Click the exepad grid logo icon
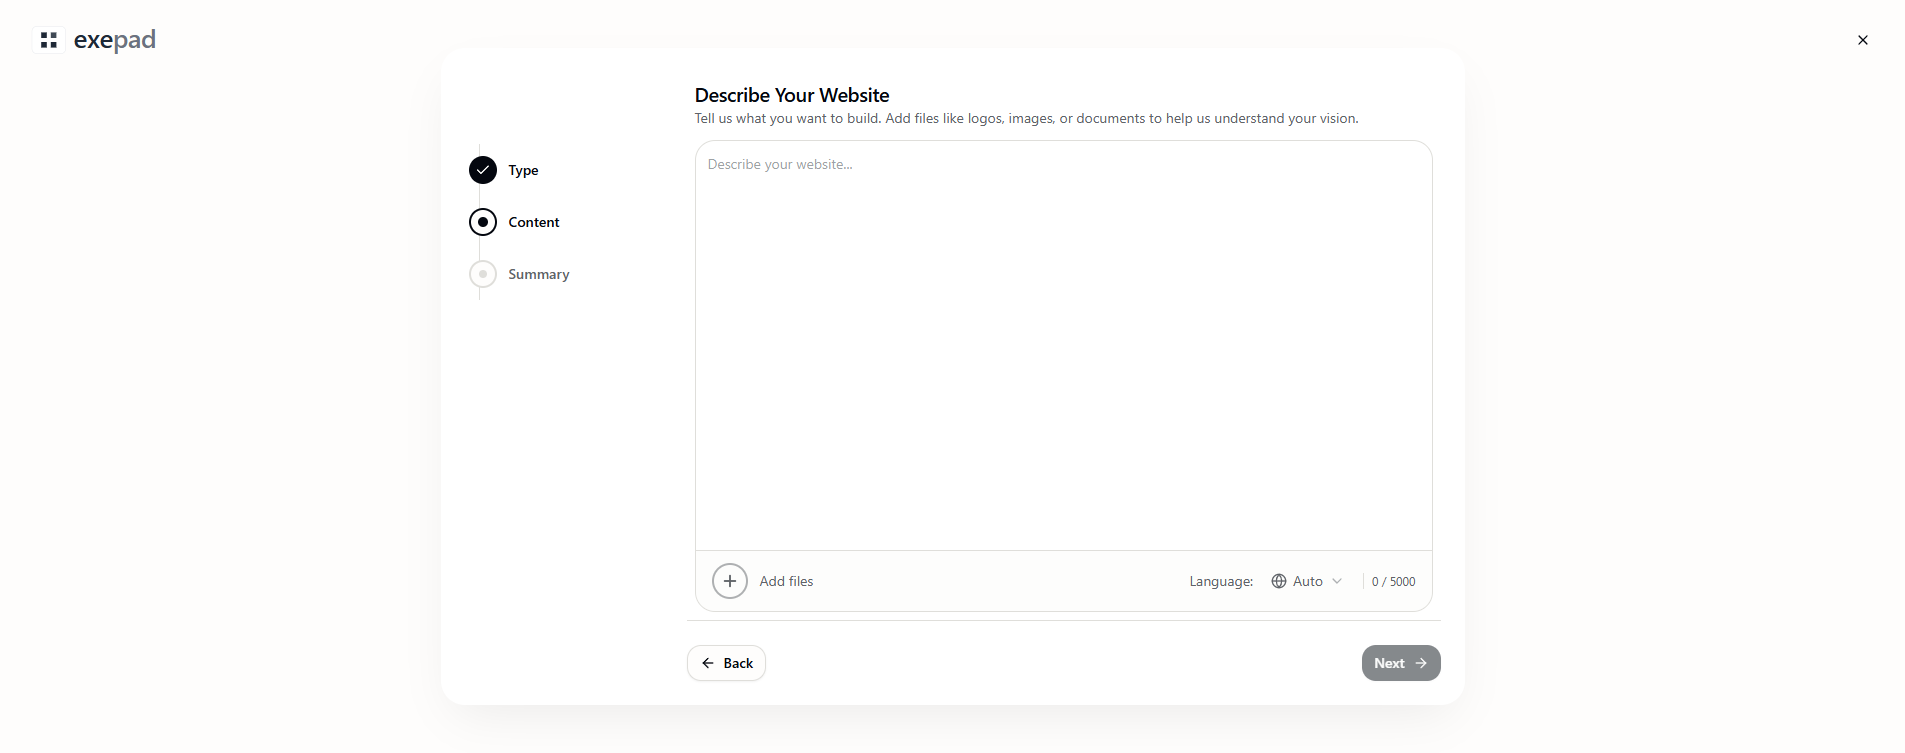The width and height of the screenshot is (1905, 753). (49, 40)
